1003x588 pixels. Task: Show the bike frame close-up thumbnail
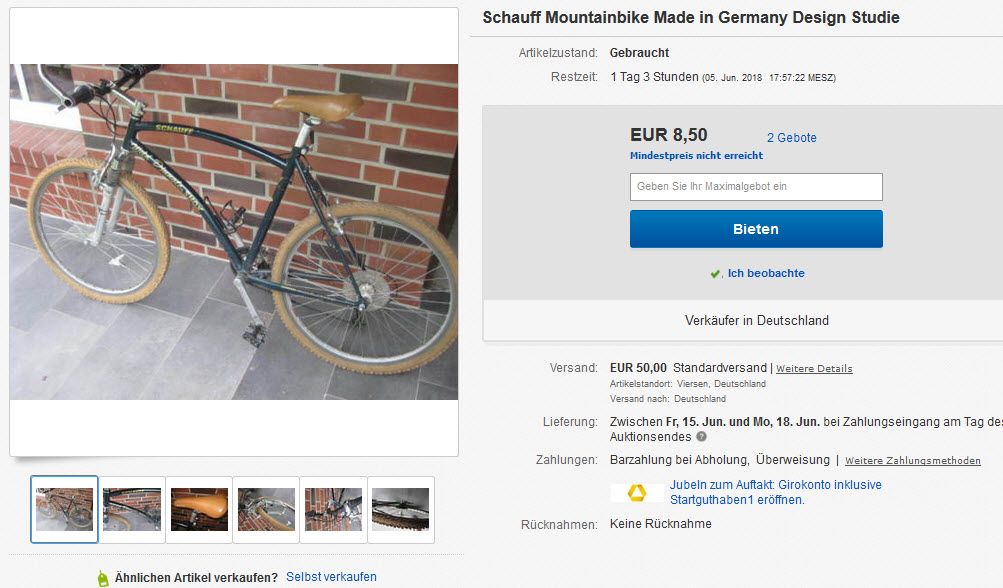tap(132, 509)
